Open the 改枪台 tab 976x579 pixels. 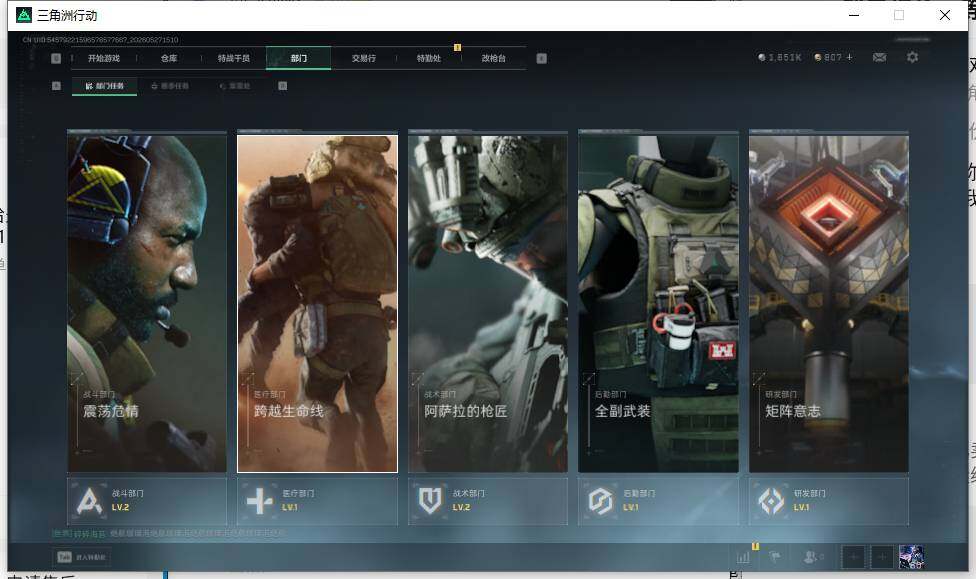494,58
